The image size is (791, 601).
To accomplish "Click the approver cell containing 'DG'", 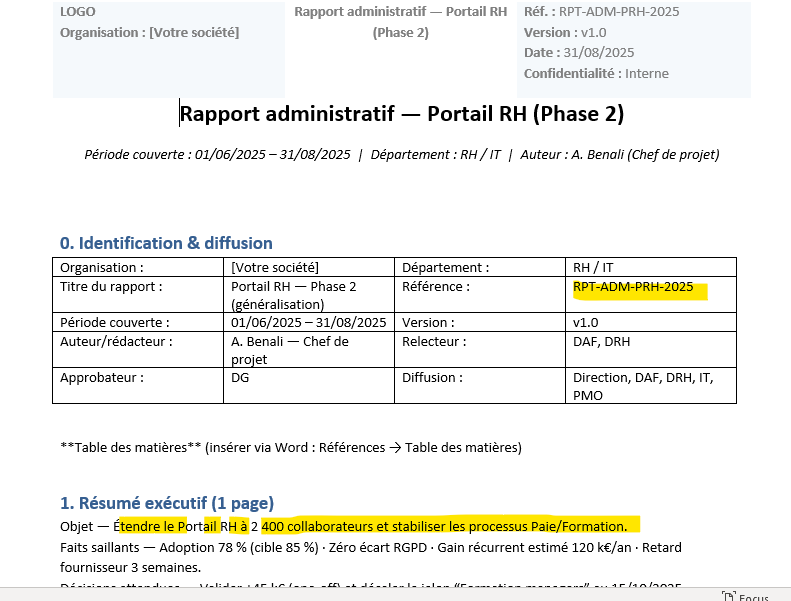I will [240, 378].
